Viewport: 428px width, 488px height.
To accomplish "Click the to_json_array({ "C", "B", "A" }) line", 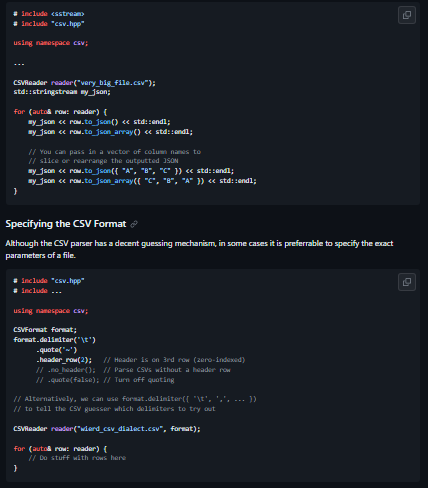I will tap(142, 181).
